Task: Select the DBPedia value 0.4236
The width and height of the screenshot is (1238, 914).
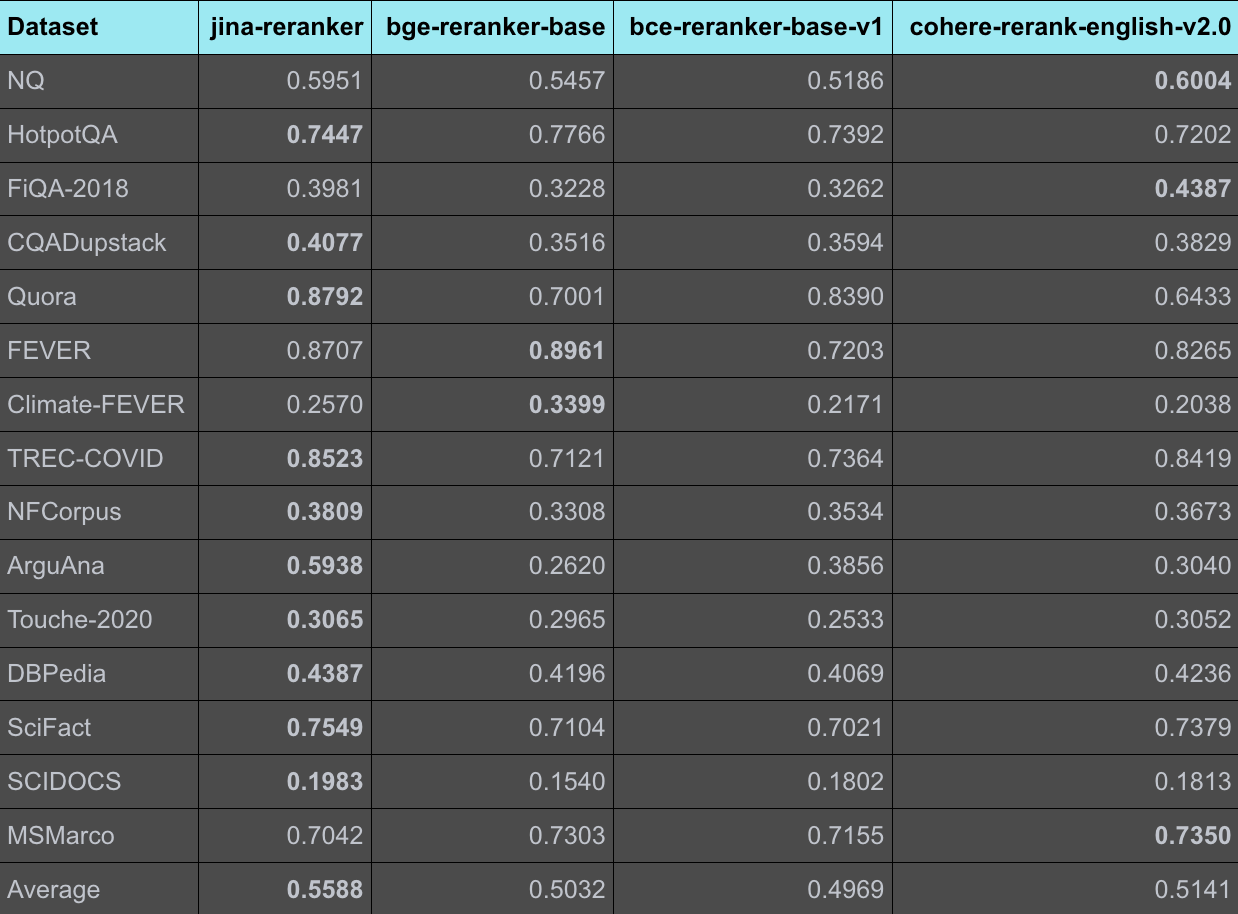Action: pyautogui.click(x=1193, y=674)
